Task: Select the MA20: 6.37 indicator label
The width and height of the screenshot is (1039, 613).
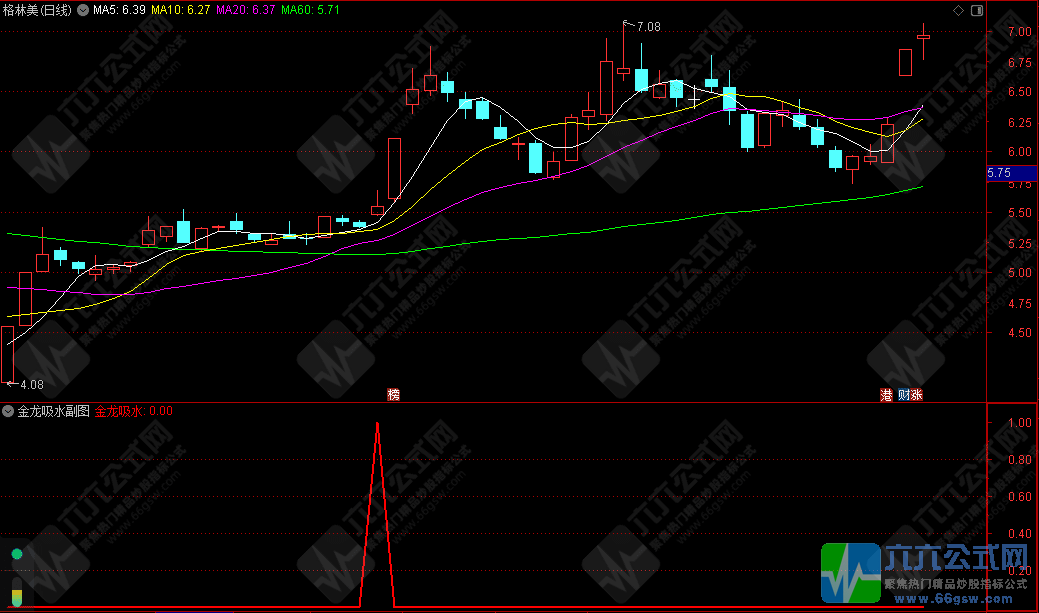Action: 246,10
